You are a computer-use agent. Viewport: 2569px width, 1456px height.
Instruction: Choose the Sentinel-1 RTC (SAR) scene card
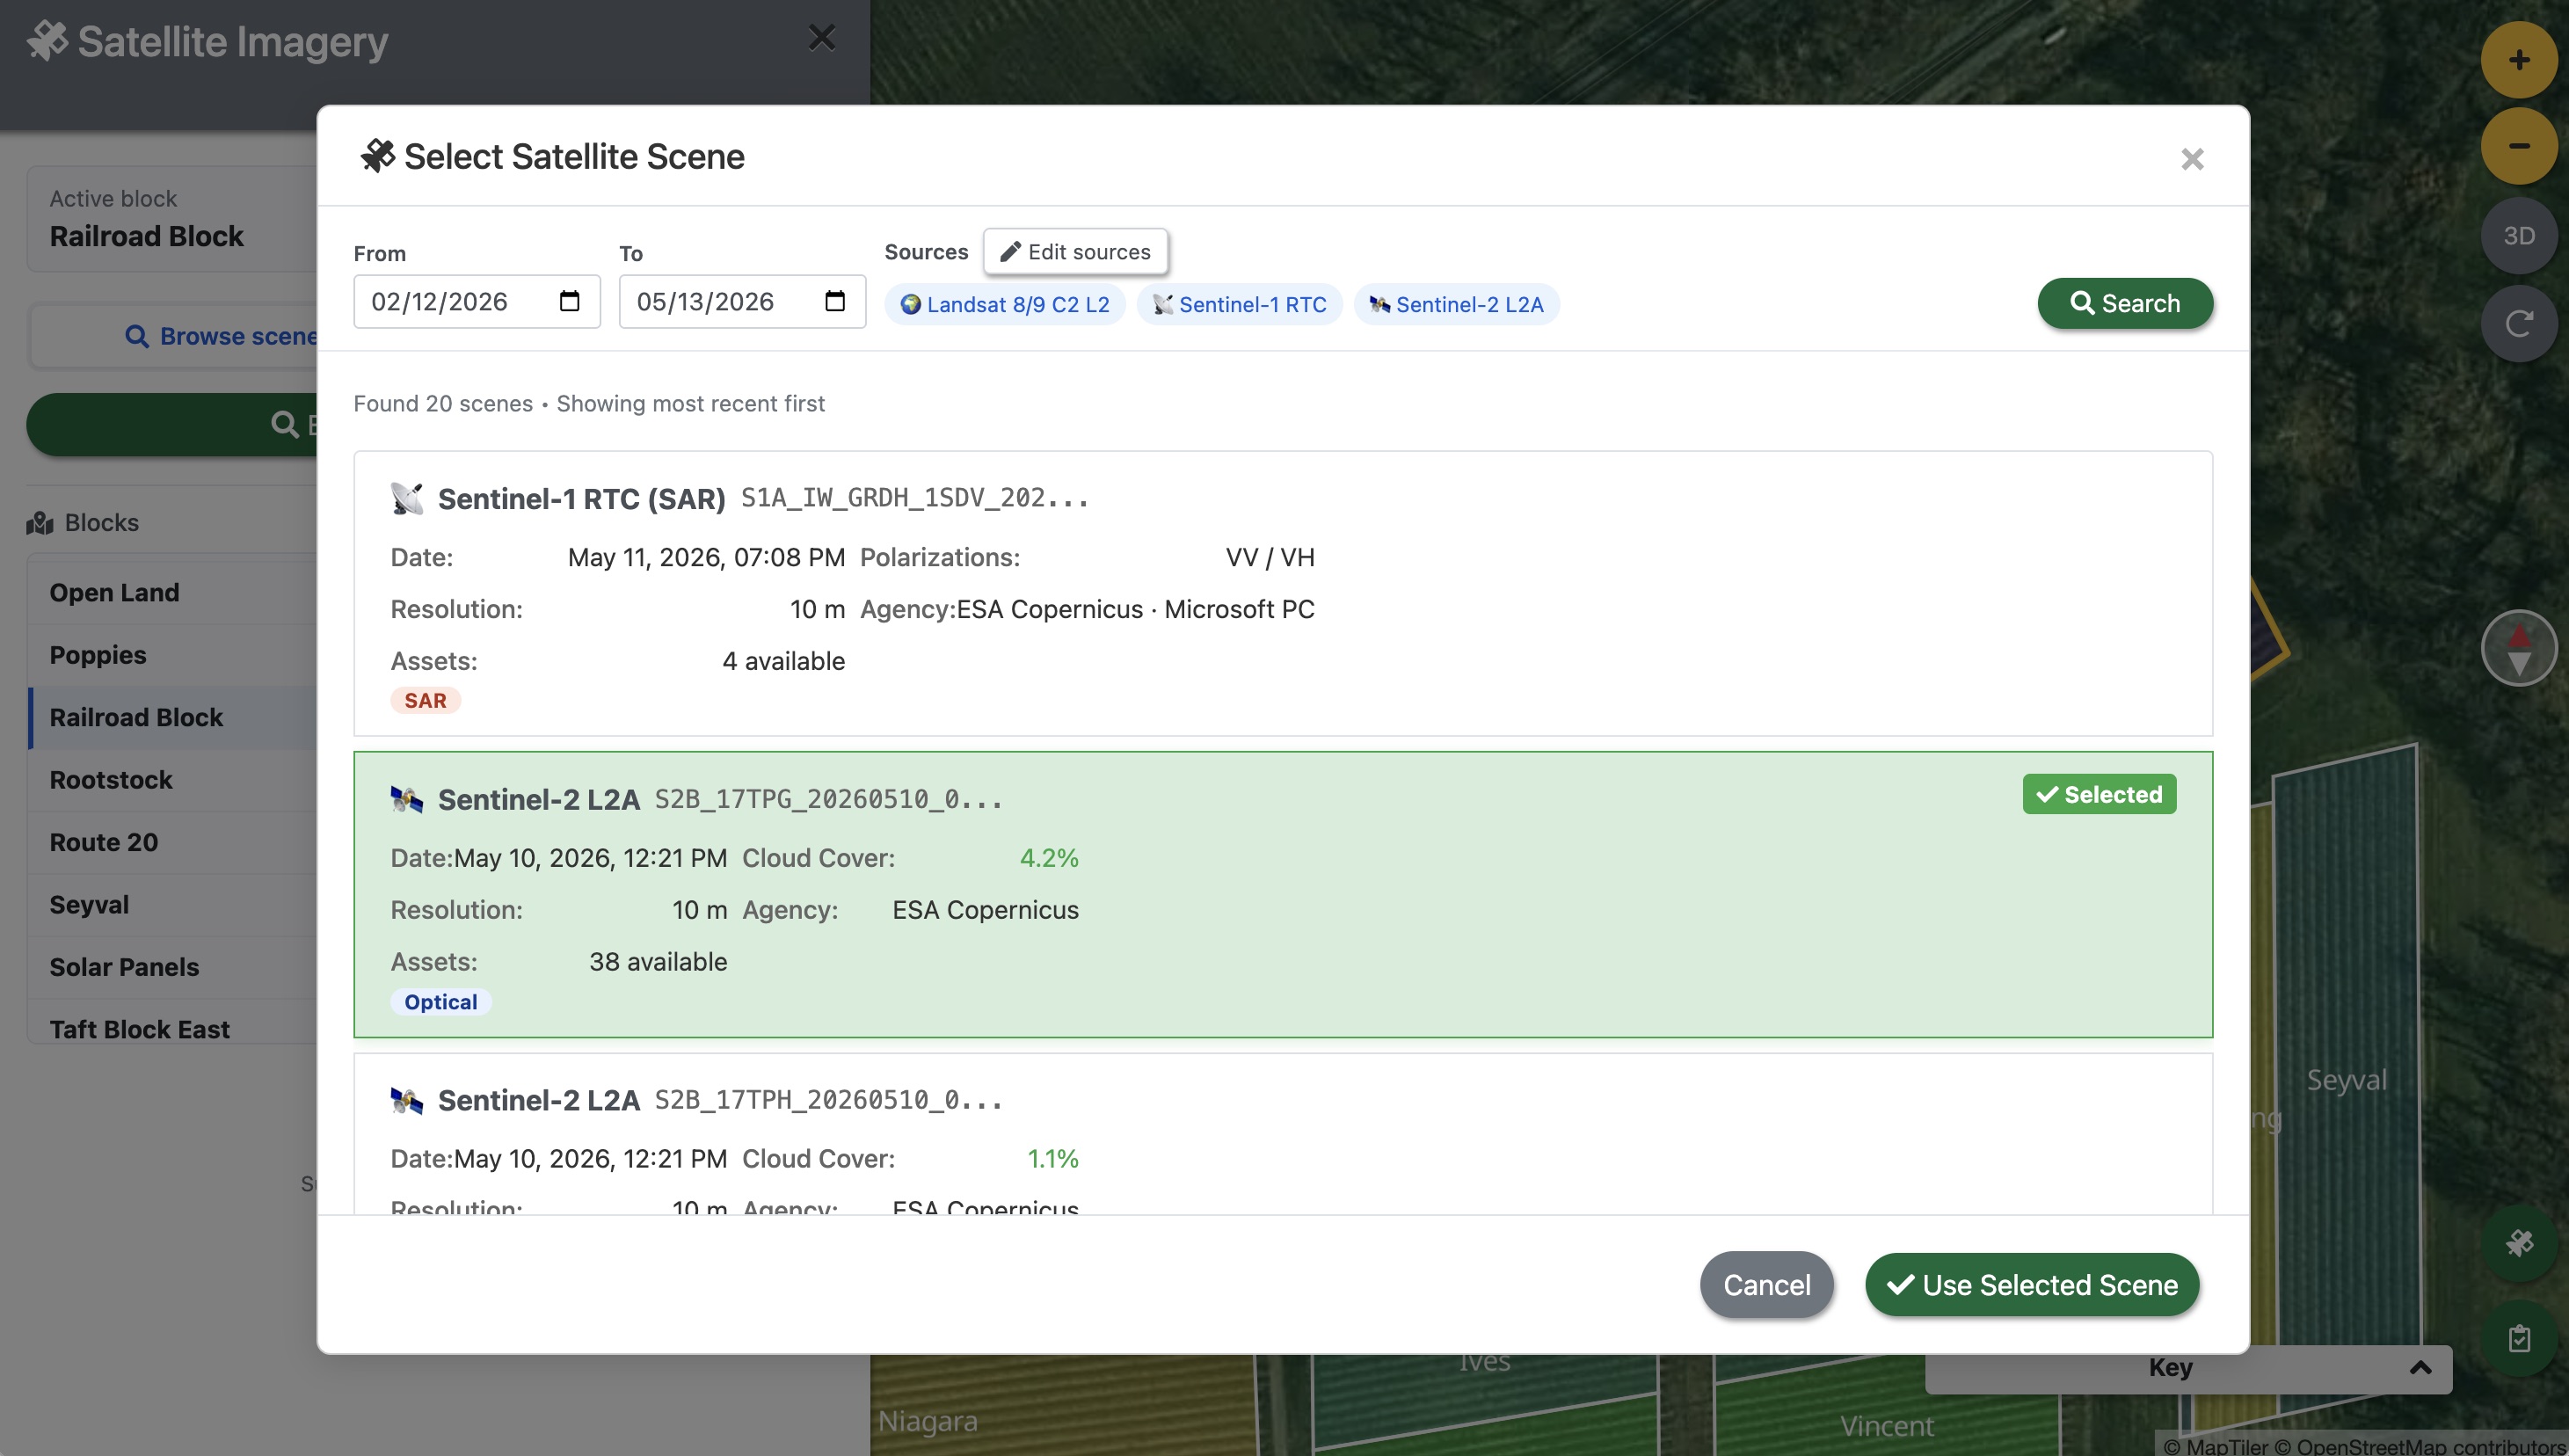1282,593
